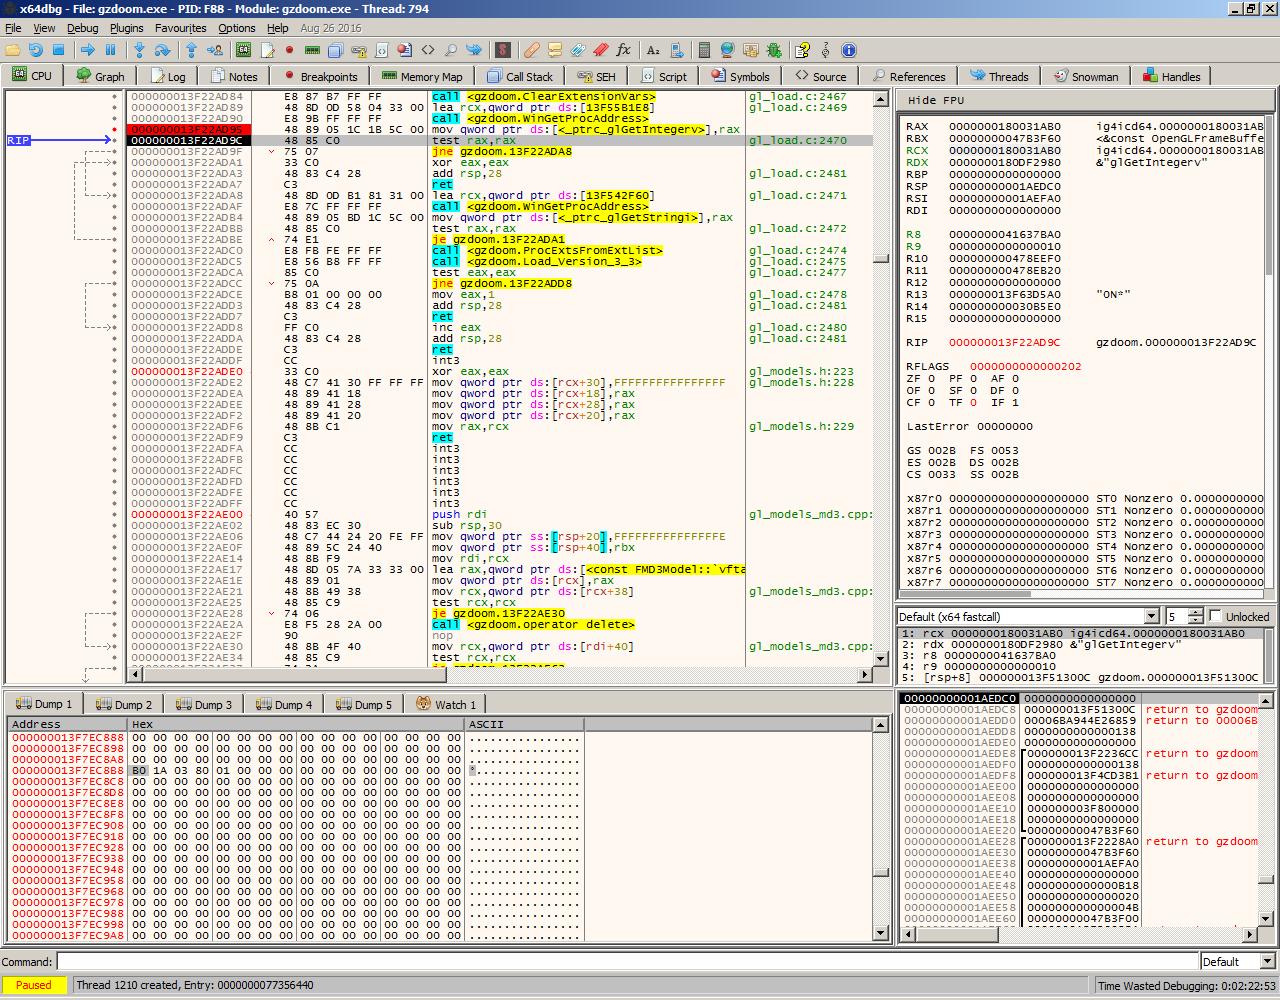Click disassembly horizontal scrollbar right arrow
This screenshot has width=1280, height=1000.
(865, 675)
